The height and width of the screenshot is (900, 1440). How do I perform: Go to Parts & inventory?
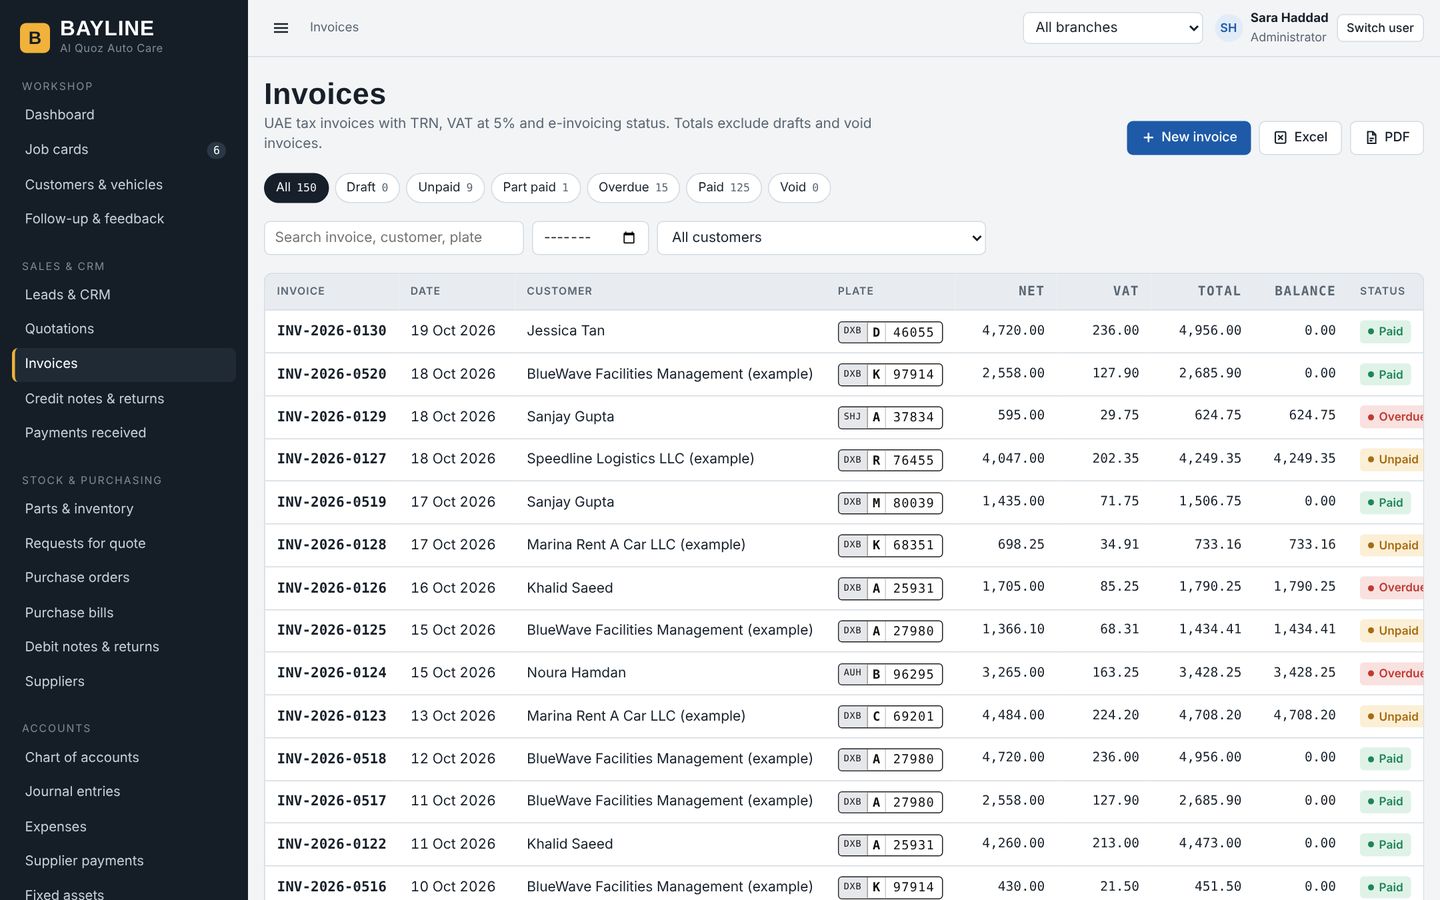click(124, 509)
